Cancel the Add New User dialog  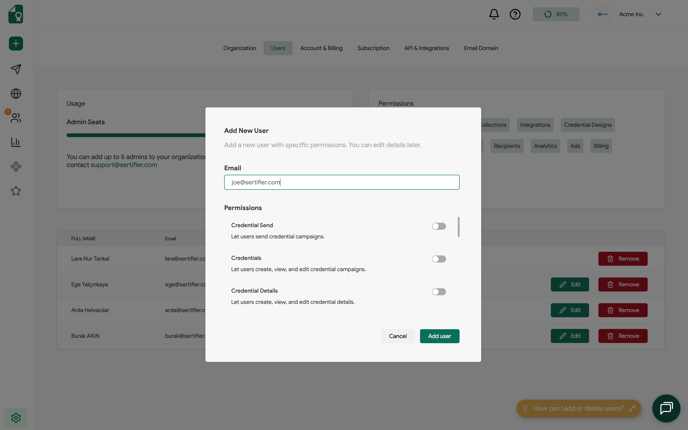(x=398, y=336)
